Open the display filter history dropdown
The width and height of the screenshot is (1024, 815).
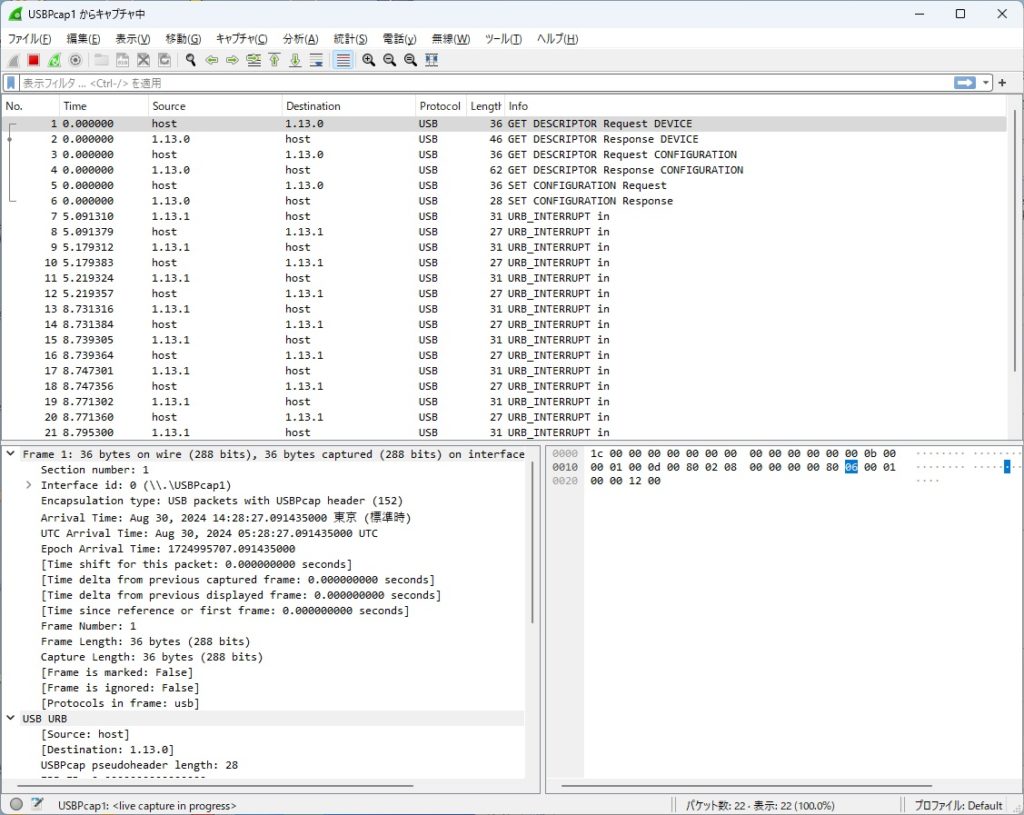point(987,83)
